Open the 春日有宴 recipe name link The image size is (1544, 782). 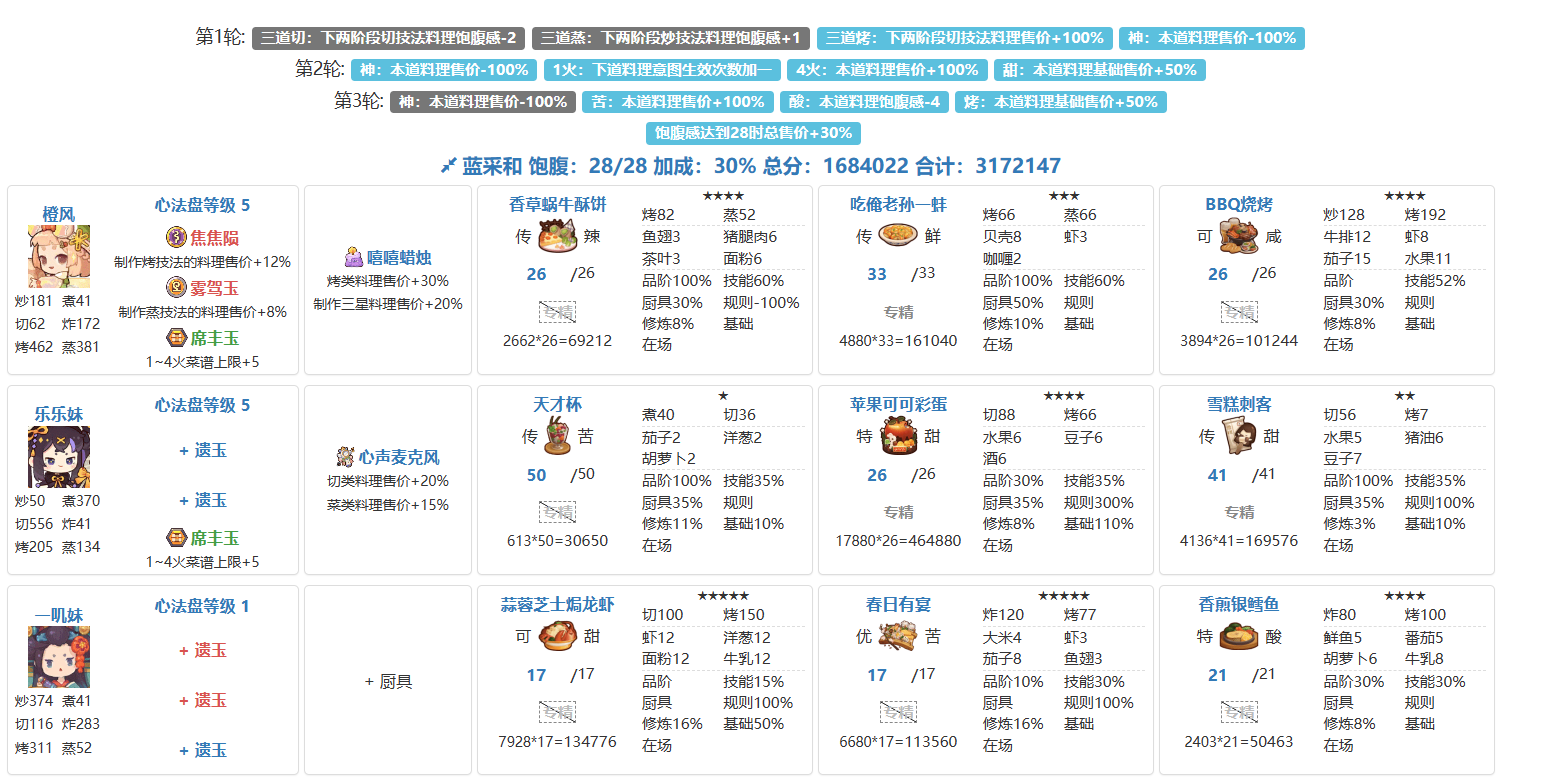coord(898,605)
